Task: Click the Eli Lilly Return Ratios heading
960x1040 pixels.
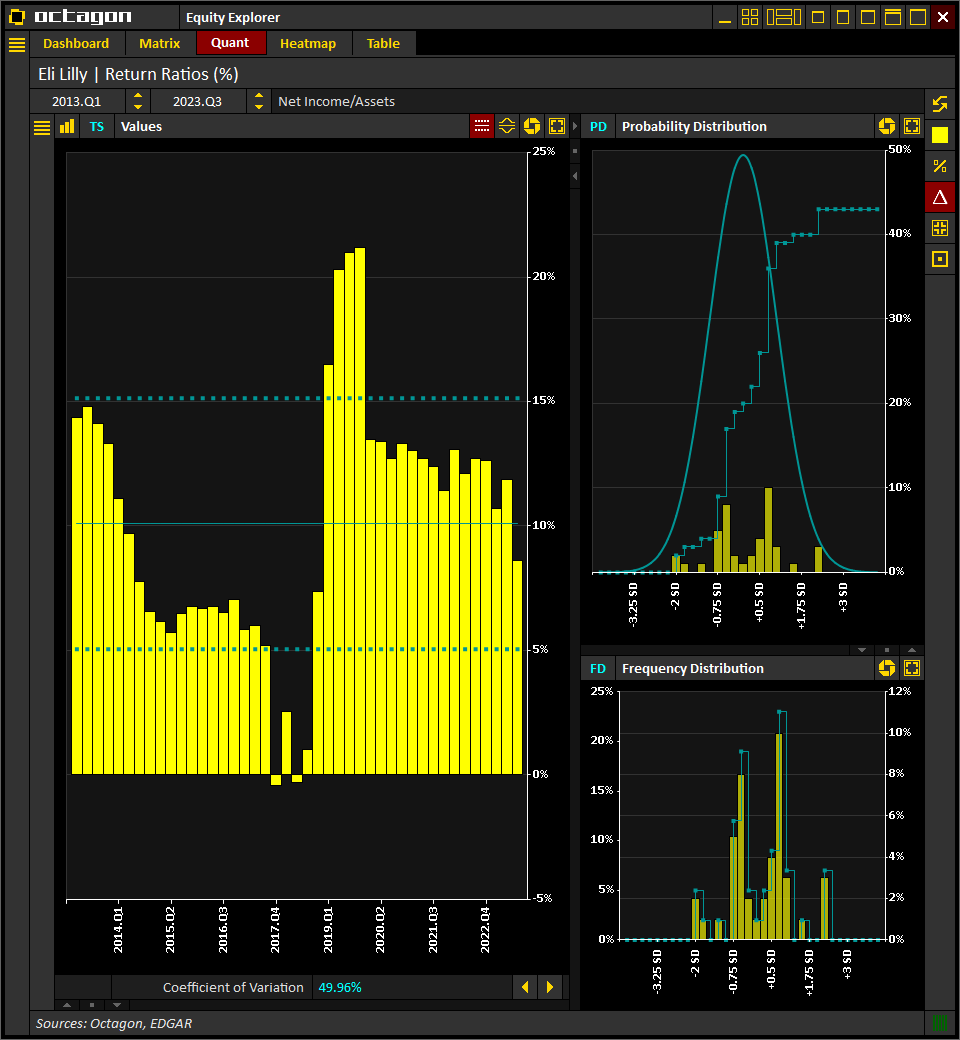Action: (x=138, y=74)
